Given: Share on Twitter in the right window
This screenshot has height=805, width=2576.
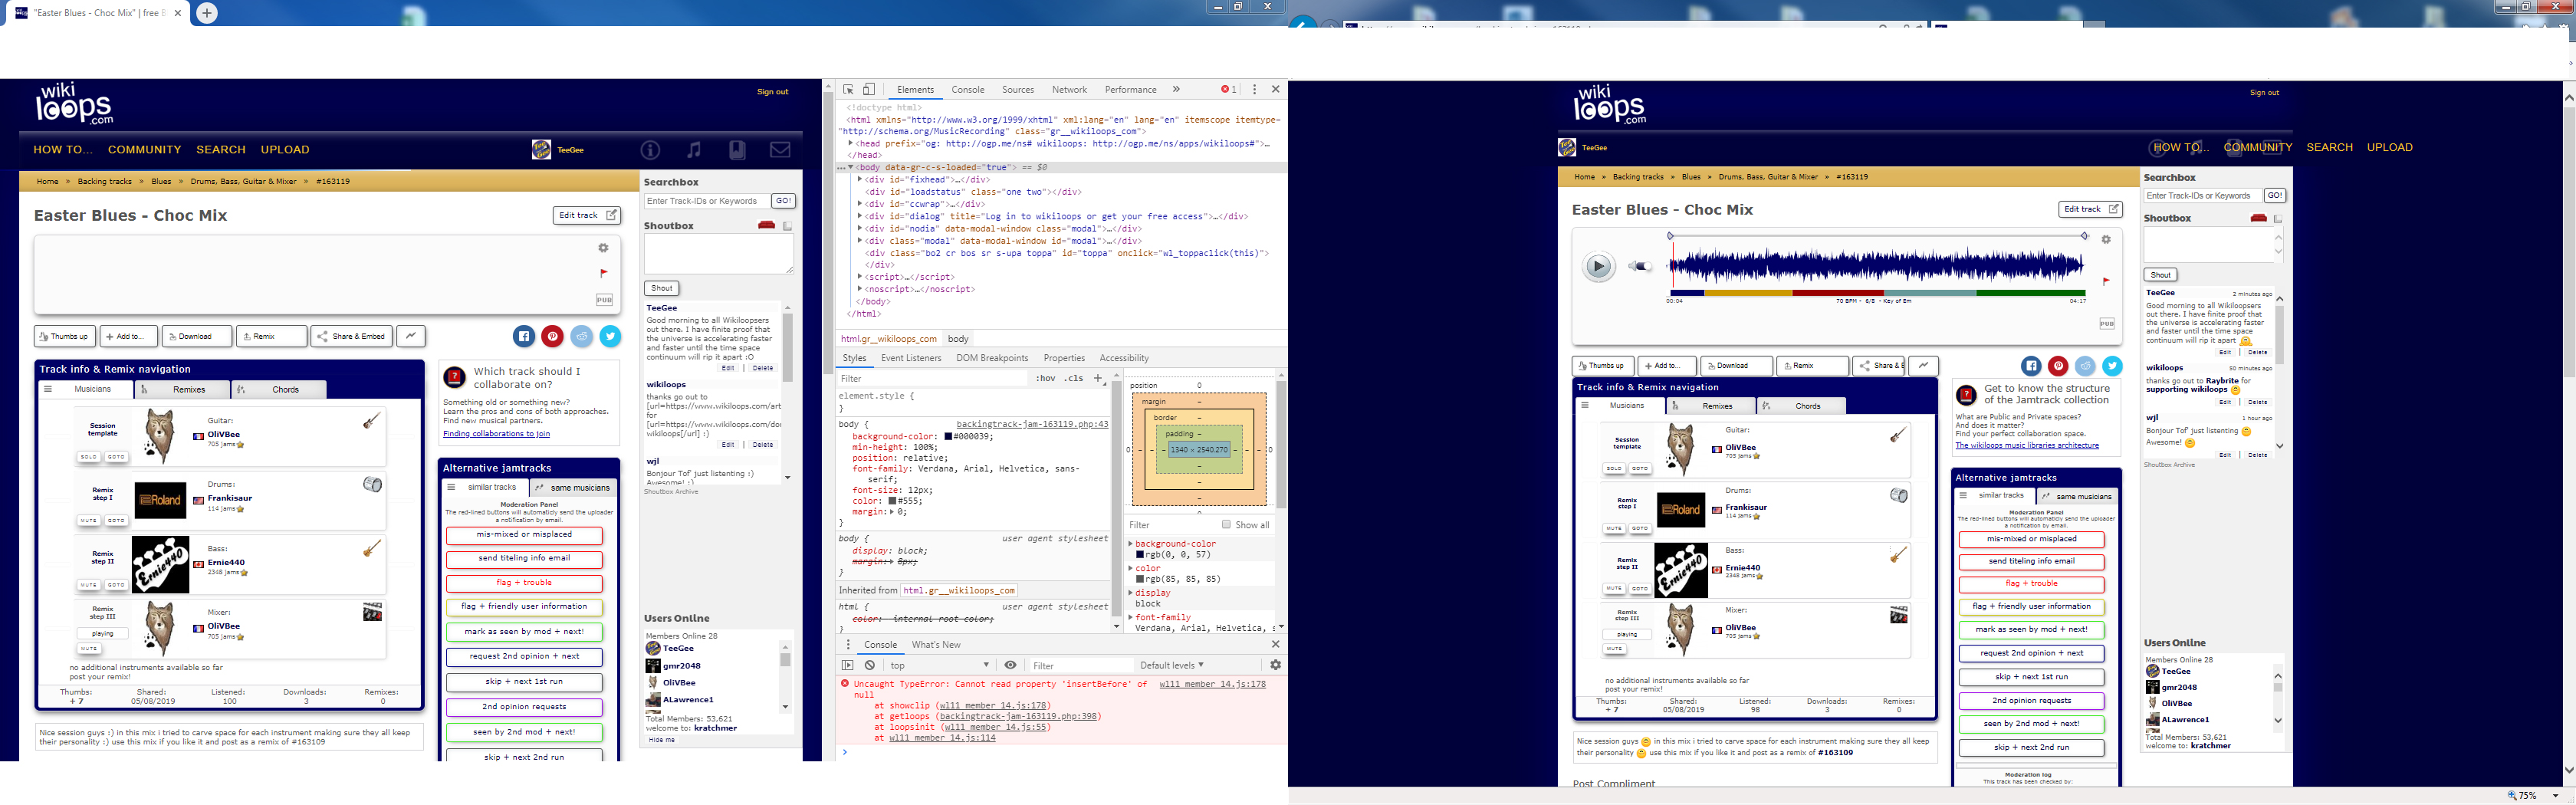Looking at the screenshot, I should tap(2112, 366).
